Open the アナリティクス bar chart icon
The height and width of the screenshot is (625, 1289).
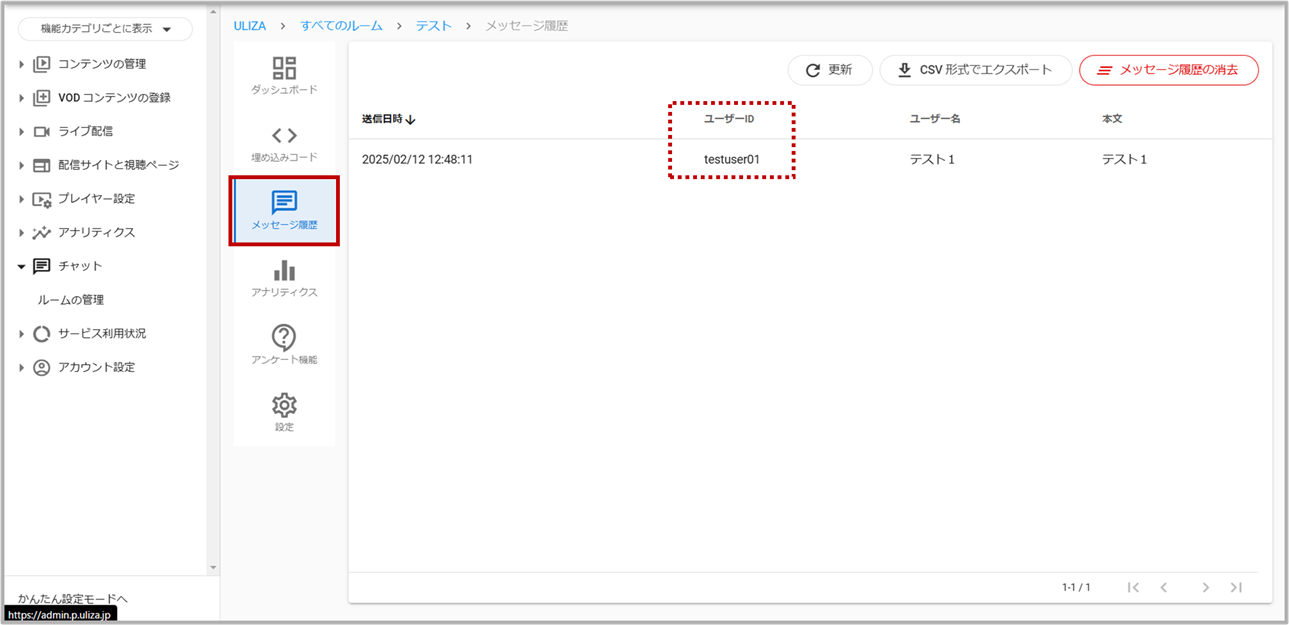pyautogui.click(x=284, y=270)
